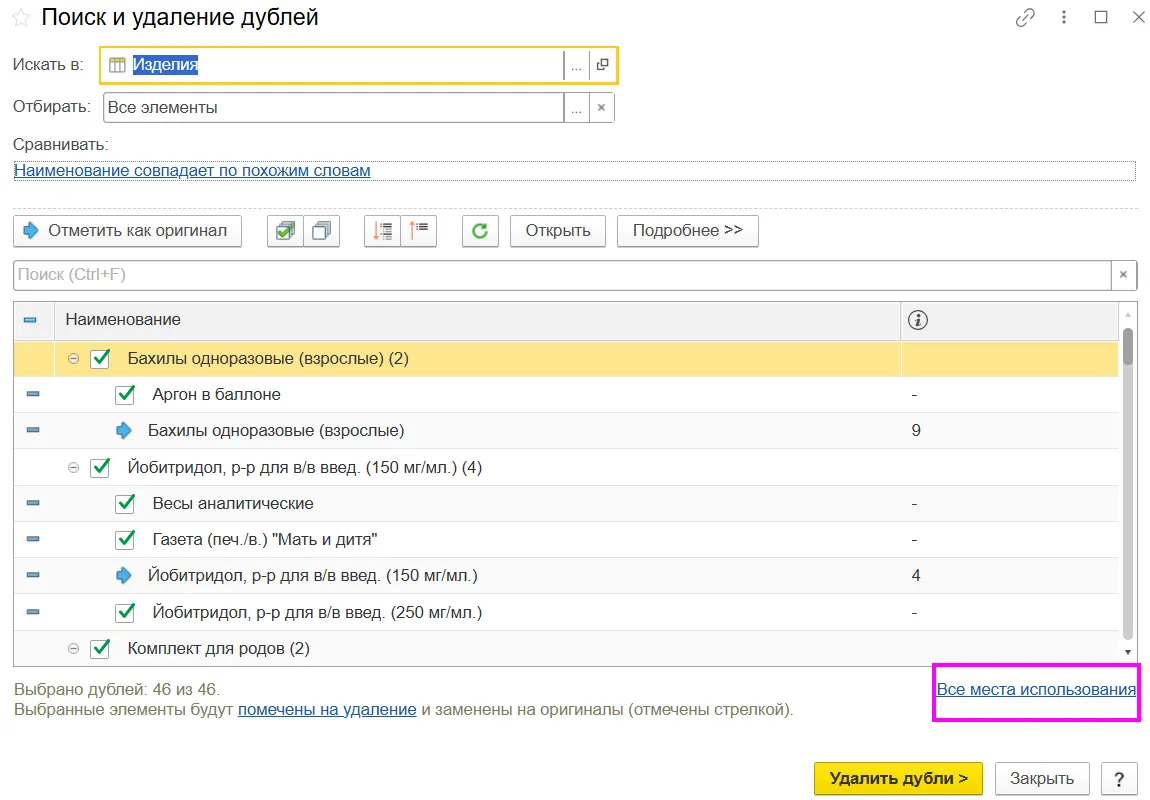Screen dimensions: 1150x800
Task: Click the table icon inside the Искать в field
Action: coord(117,65)
